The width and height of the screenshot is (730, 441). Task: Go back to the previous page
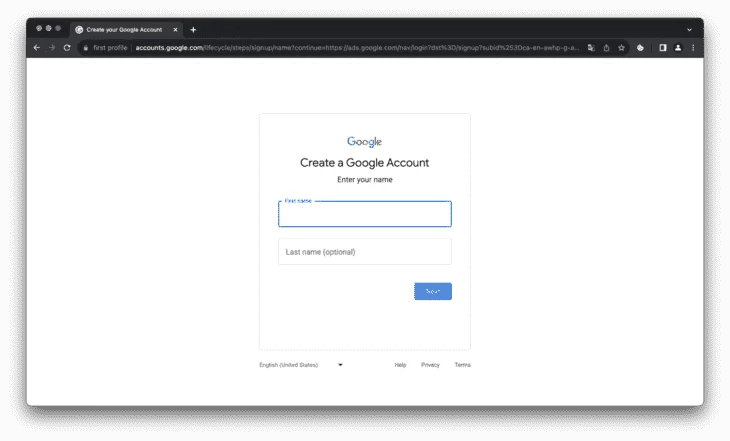(37, 47)
